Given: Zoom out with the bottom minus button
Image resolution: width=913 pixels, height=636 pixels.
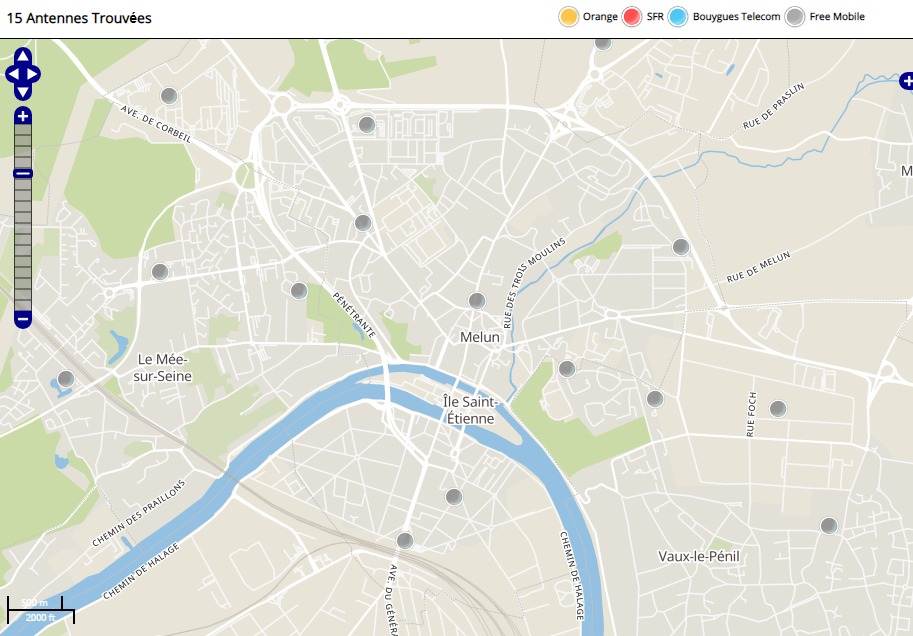Looking at the screenshot, I should point(23,320).
